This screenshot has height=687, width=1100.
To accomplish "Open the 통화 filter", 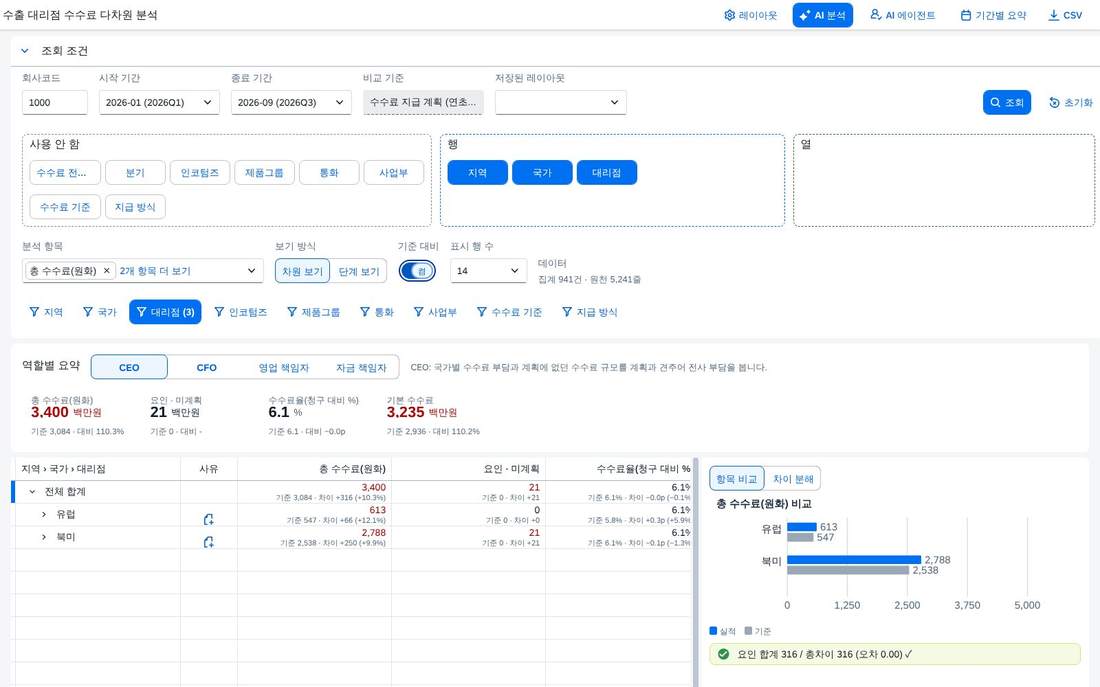I will (x=377, y=312).
